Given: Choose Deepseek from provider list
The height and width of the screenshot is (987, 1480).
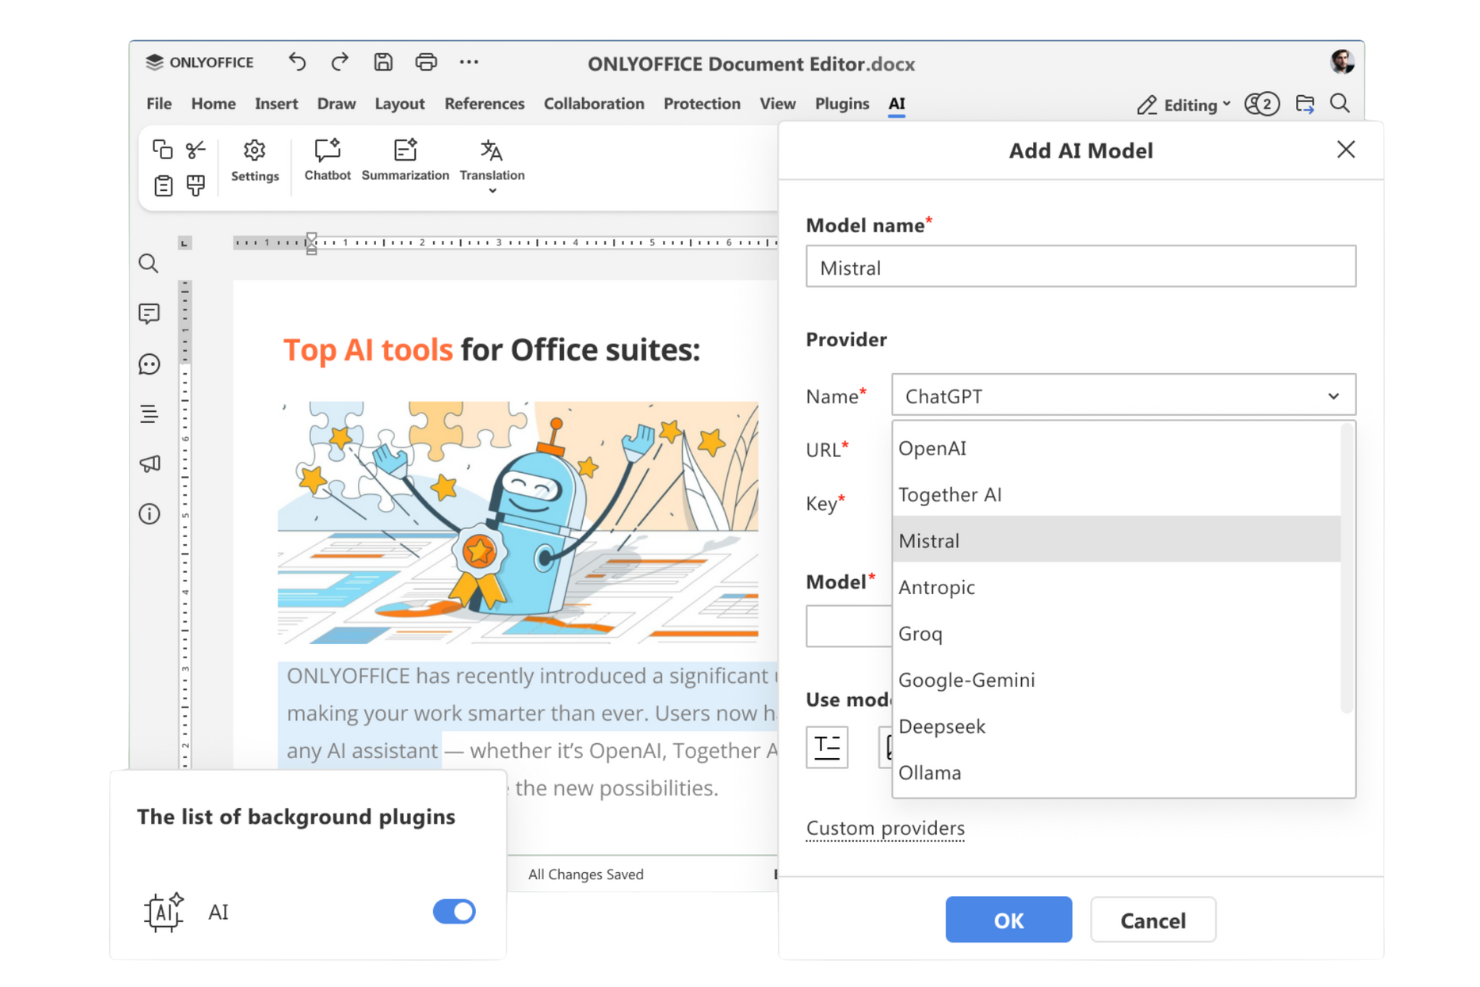Looking at the screenshot, I should tap(1116, 726).
